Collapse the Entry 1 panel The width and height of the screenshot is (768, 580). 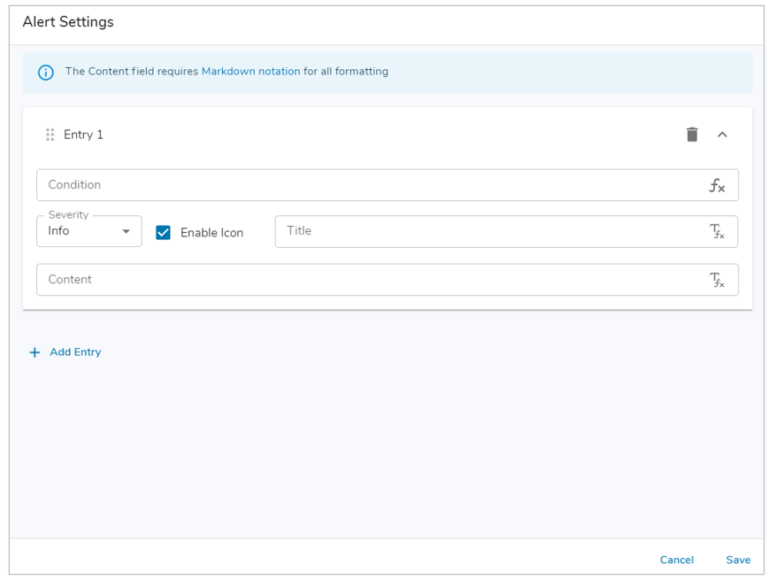pos(722,134)
